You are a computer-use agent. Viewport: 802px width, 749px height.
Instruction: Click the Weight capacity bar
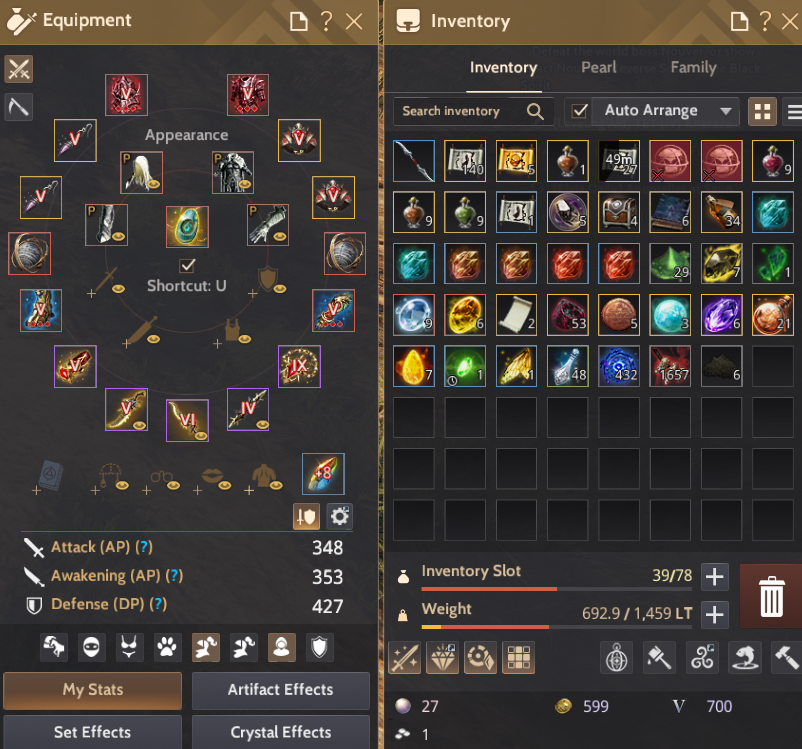(x=556, y=627)
